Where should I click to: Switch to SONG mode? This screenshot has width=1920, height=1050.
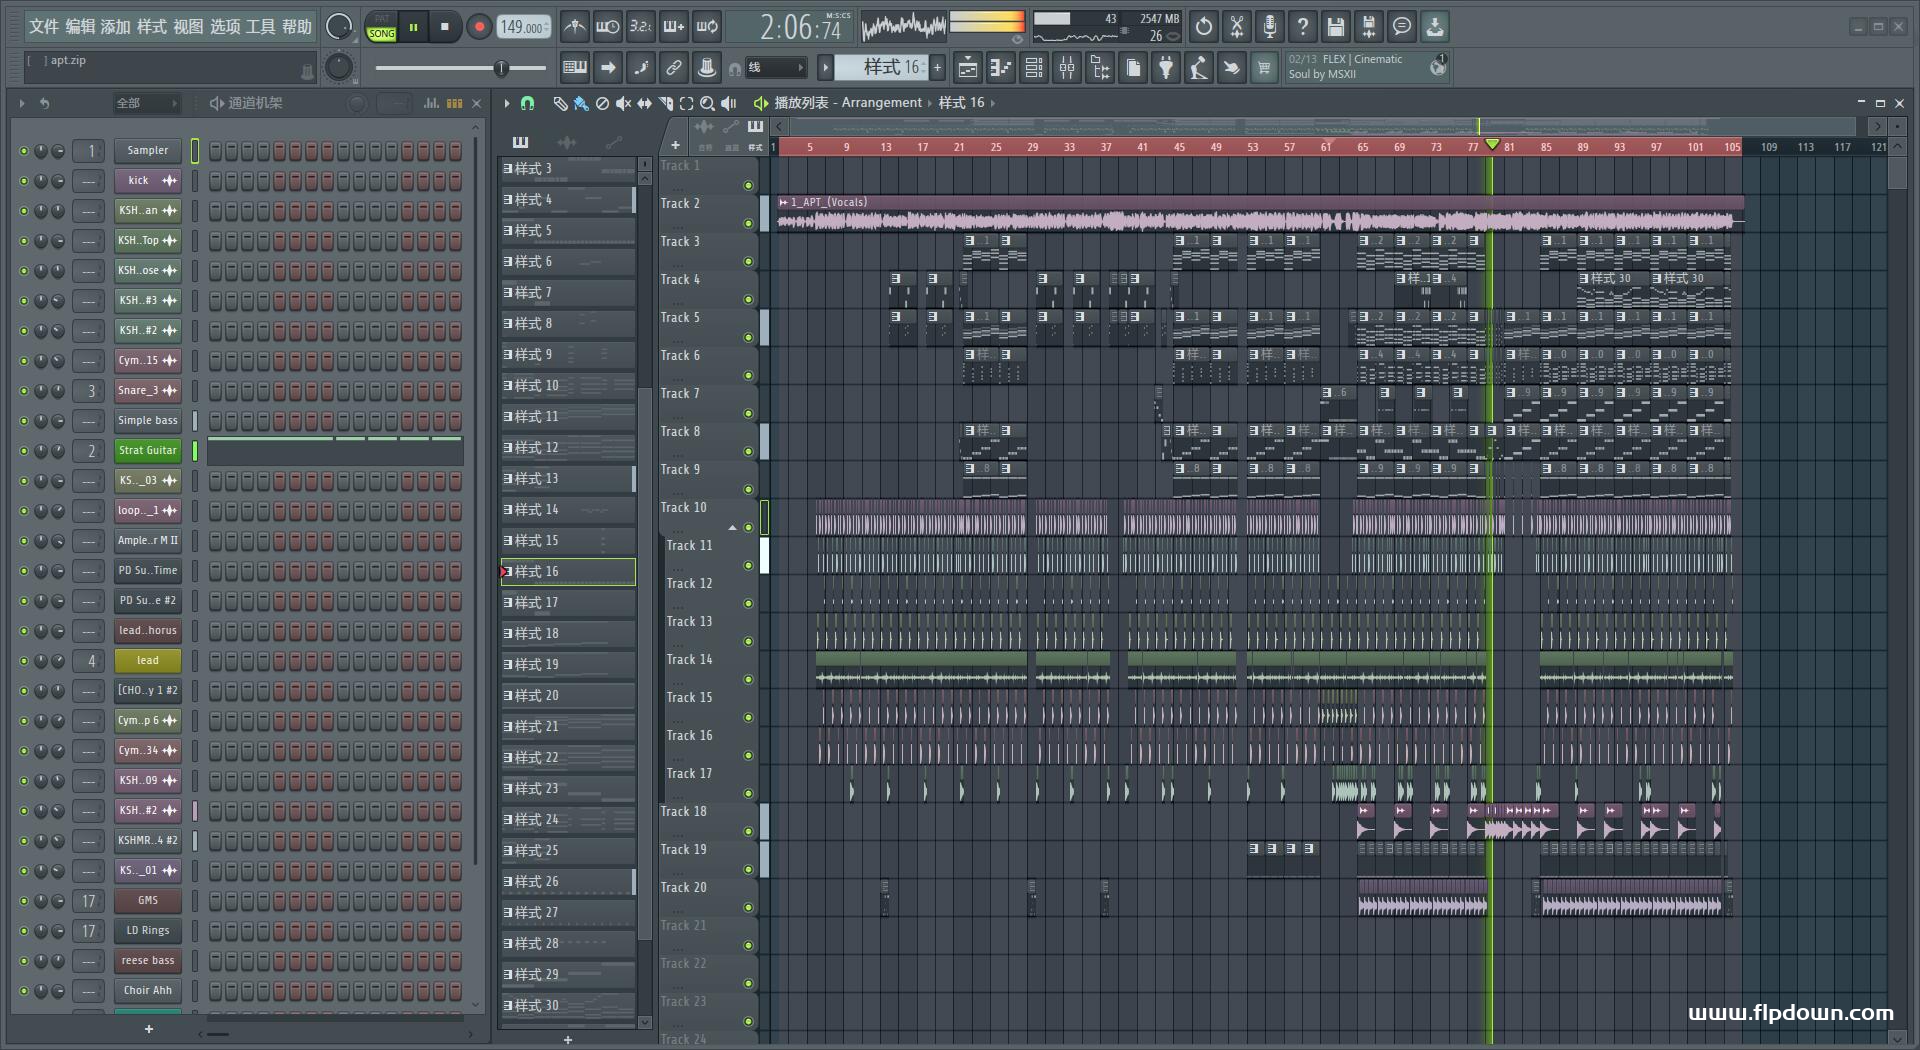tap(382, 34)
